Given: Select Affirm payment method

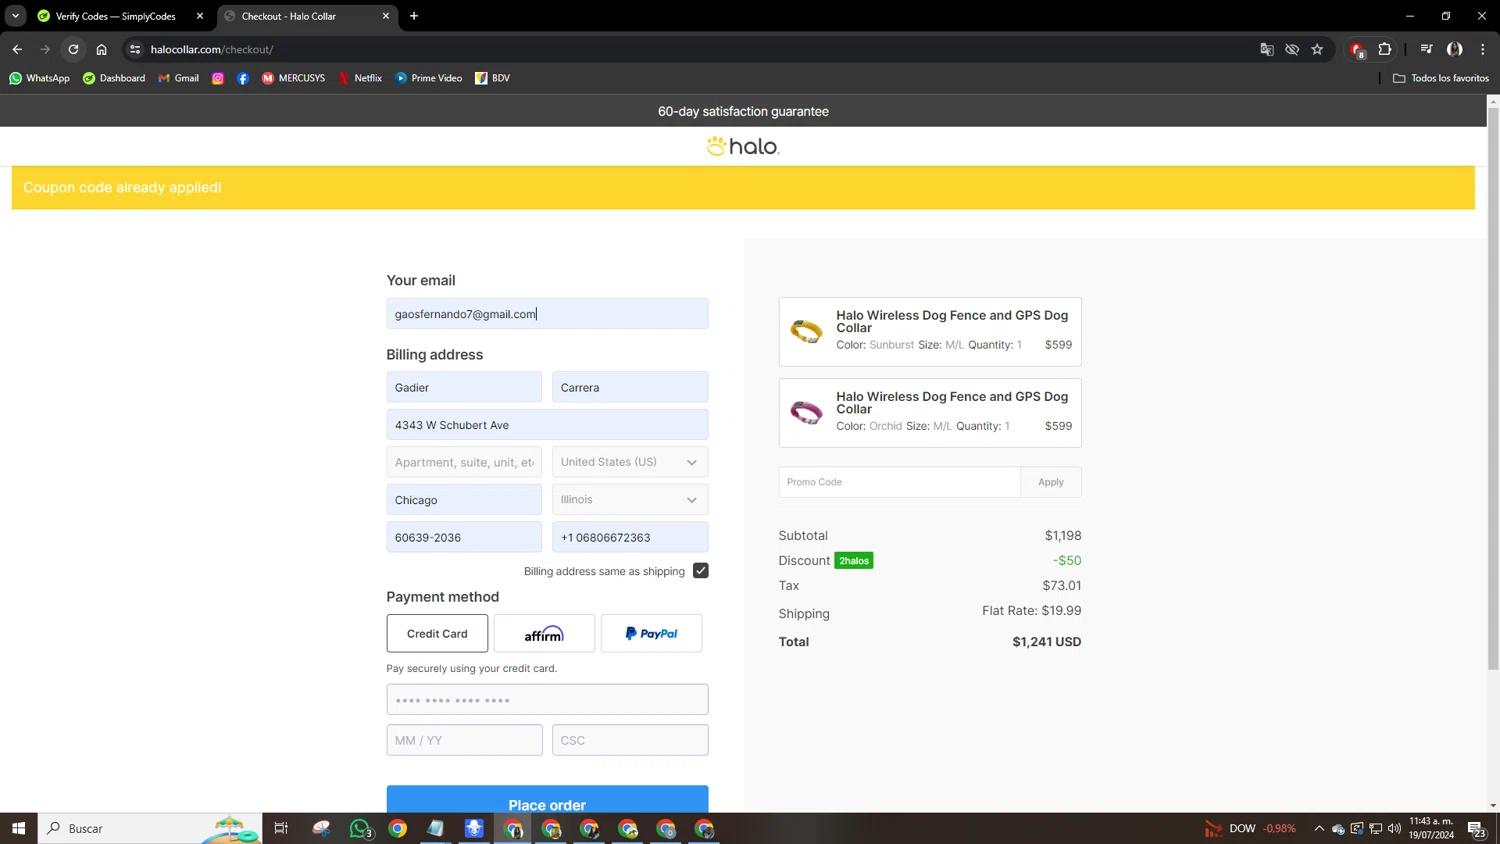Looking at the screenshot, I should pyautogui.click(x=544, y=633).
